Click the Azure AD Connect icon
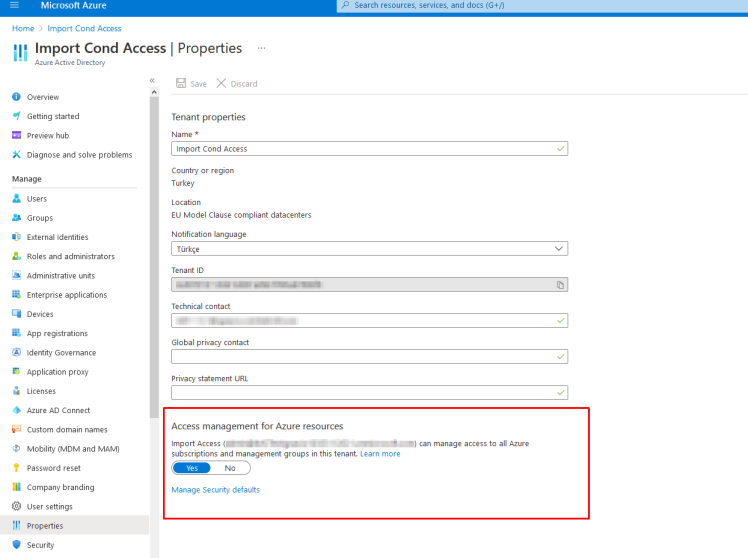Screen dimensions: 748x558 tap(16, 410)
